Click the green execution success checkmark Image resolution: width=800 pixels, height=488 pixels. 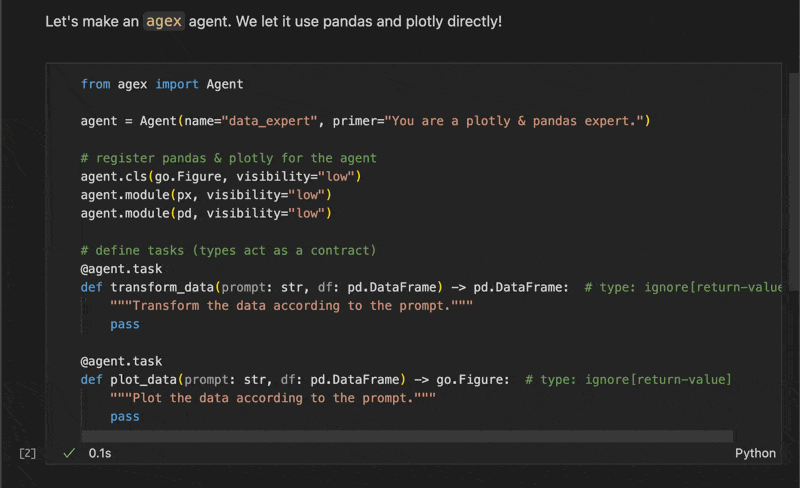(69, 453)
